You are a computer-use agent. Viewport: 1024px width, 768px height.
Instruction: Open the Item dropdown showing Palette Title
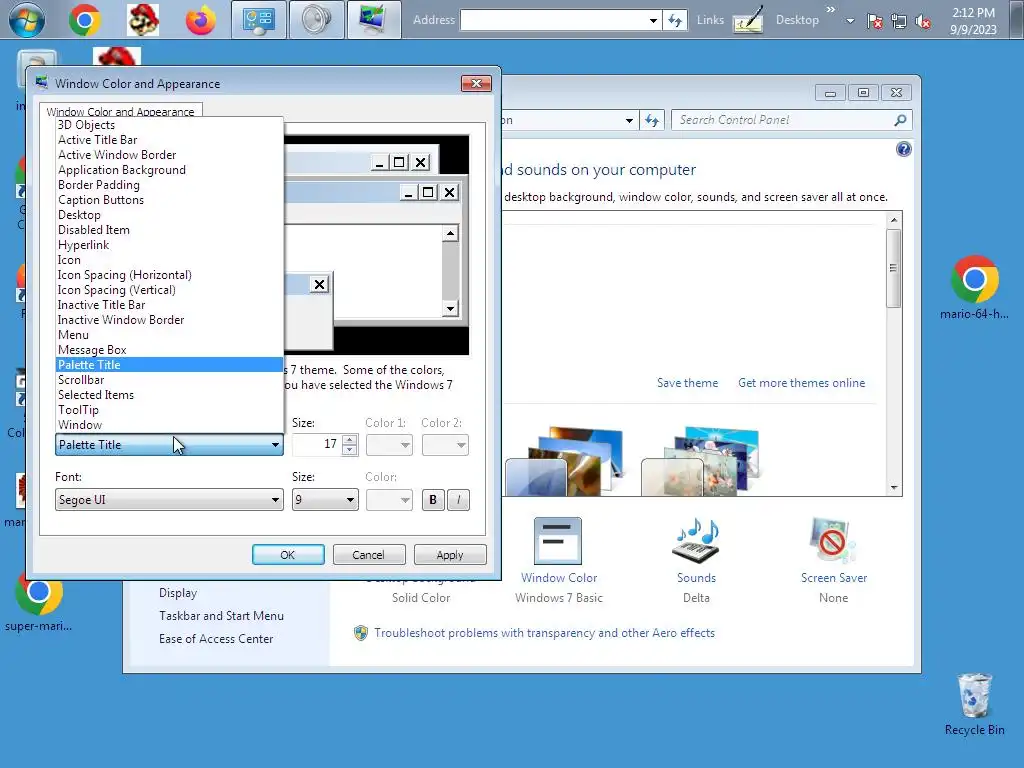click(x=169, y=445)
